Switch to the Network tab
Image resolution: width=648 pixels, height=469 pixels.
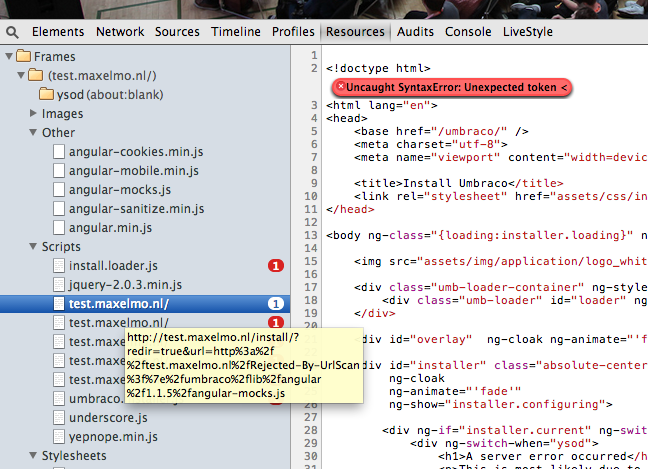pos(120,32)
